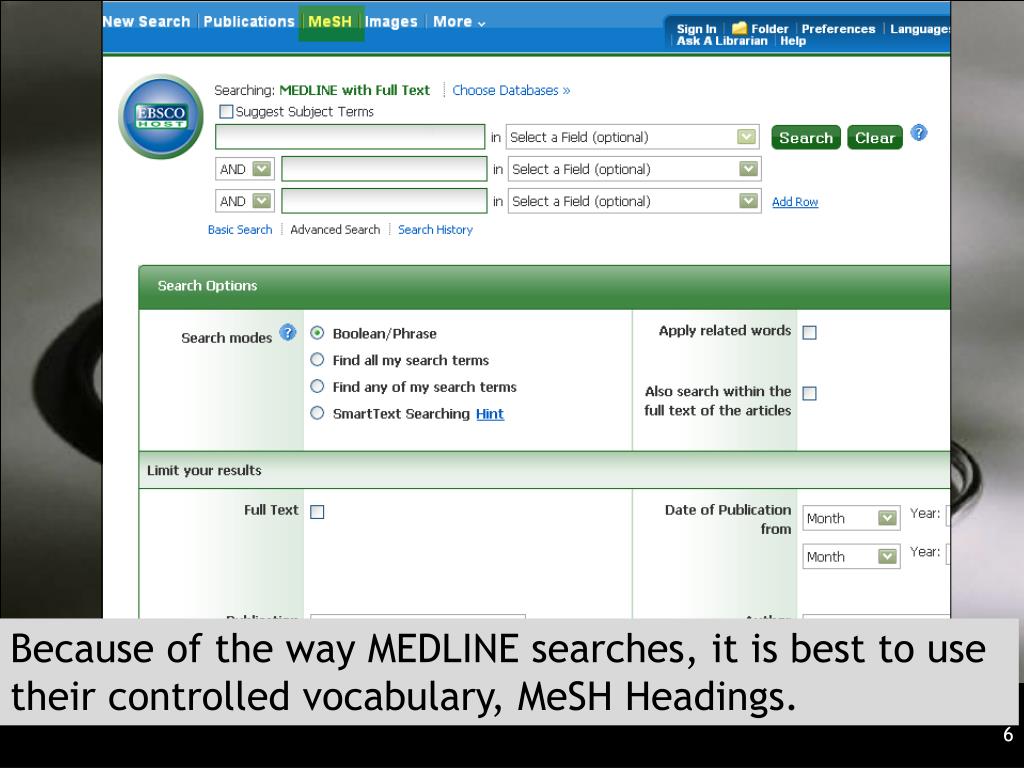Viewport: 1024px width, 768px height.
Task: Open the second Month dropdown
Action: pyautogui.click(x=852, y=557)
